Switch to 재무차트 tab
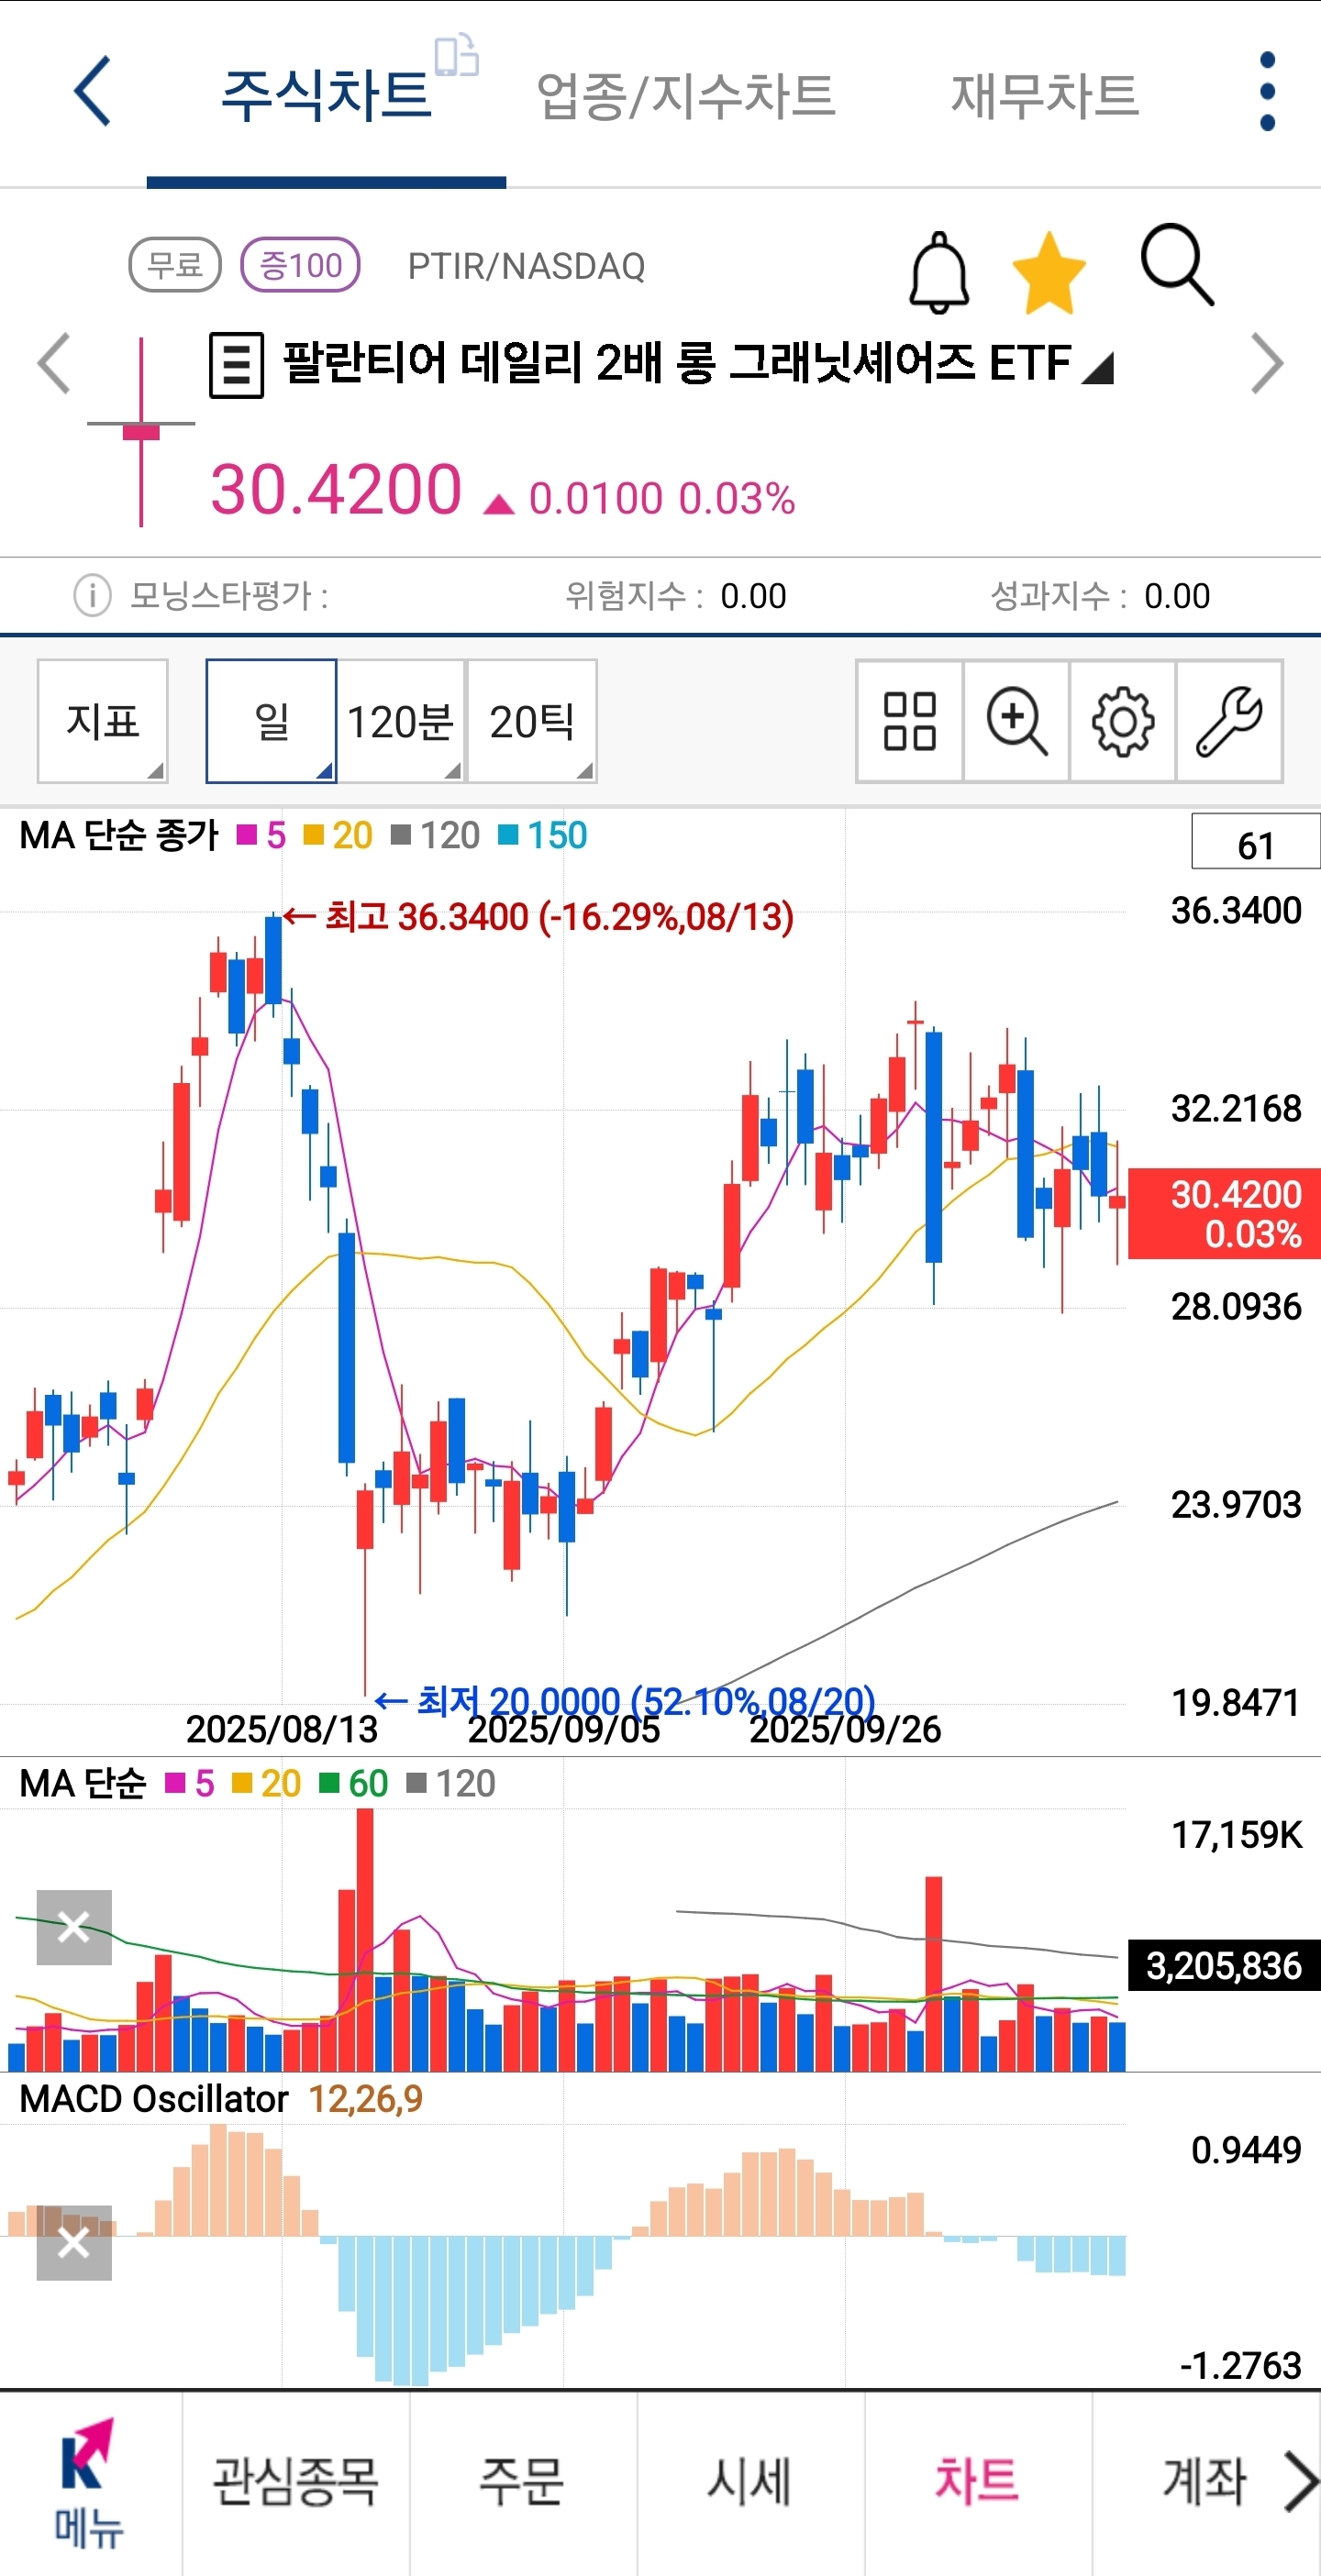The width and height of the screenshot is (1321, 2576). 1045,96
